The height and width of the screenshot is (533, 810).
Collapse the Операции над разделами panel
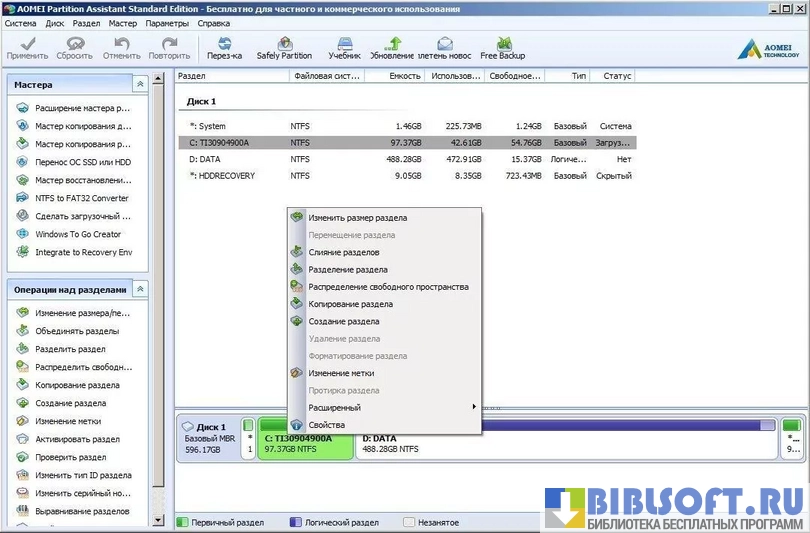pyautogui.click(x=140, y=289)
